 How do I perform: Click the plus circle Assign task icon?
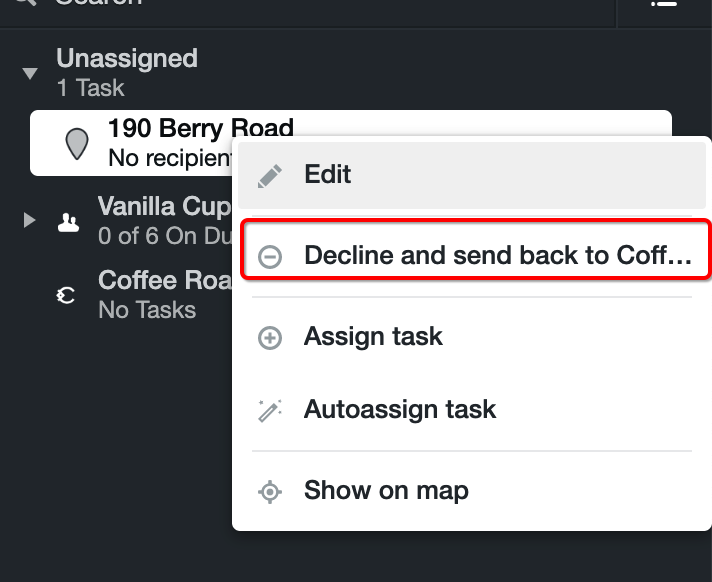270,337
